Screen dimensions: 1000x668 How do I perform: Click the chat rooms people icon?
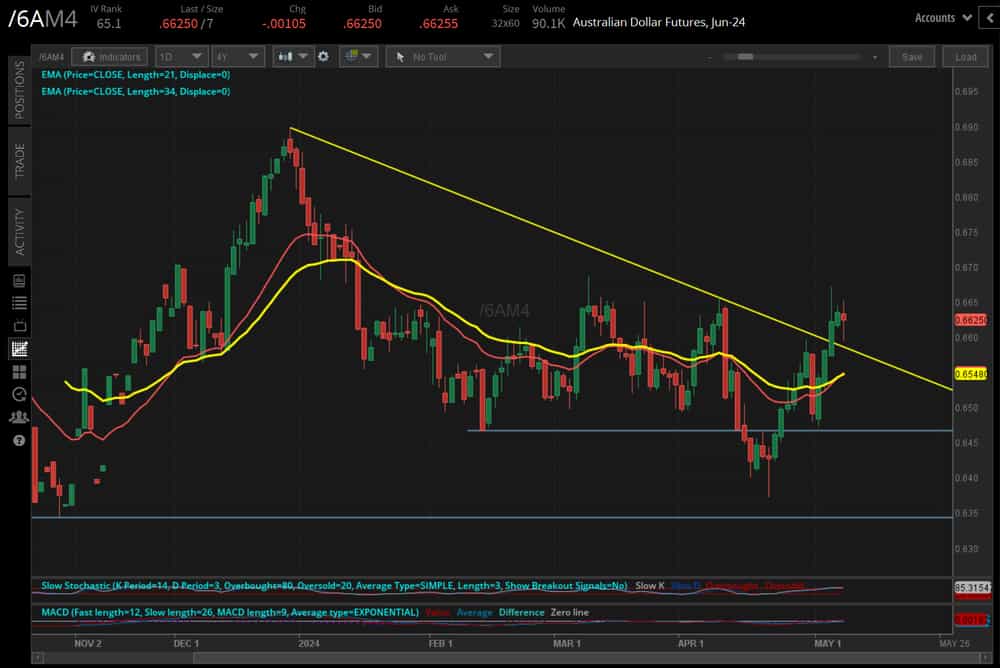coord(19,417)
